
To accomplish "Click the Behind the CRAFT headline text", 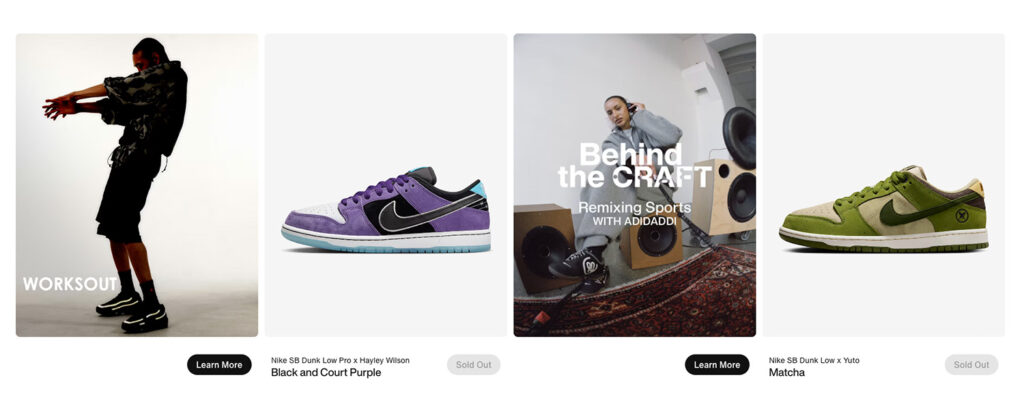I will (634, 166).
